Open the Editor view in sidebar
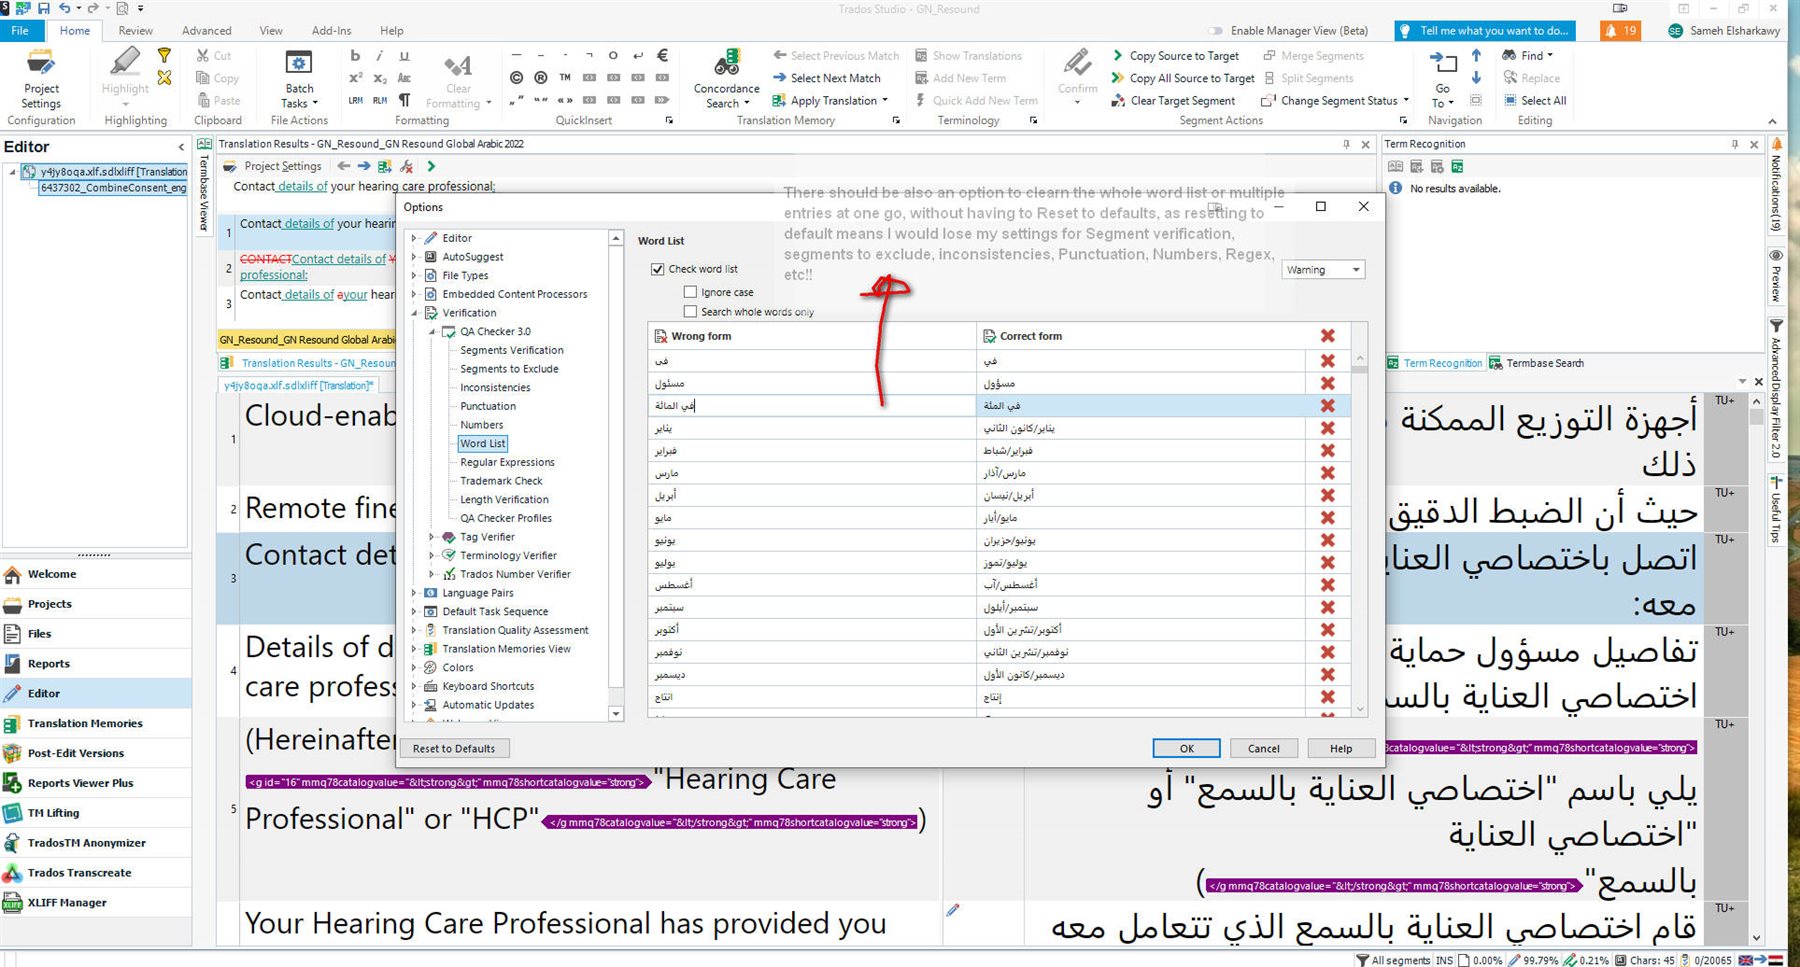Screen dimensions: 1800x967 96,693
